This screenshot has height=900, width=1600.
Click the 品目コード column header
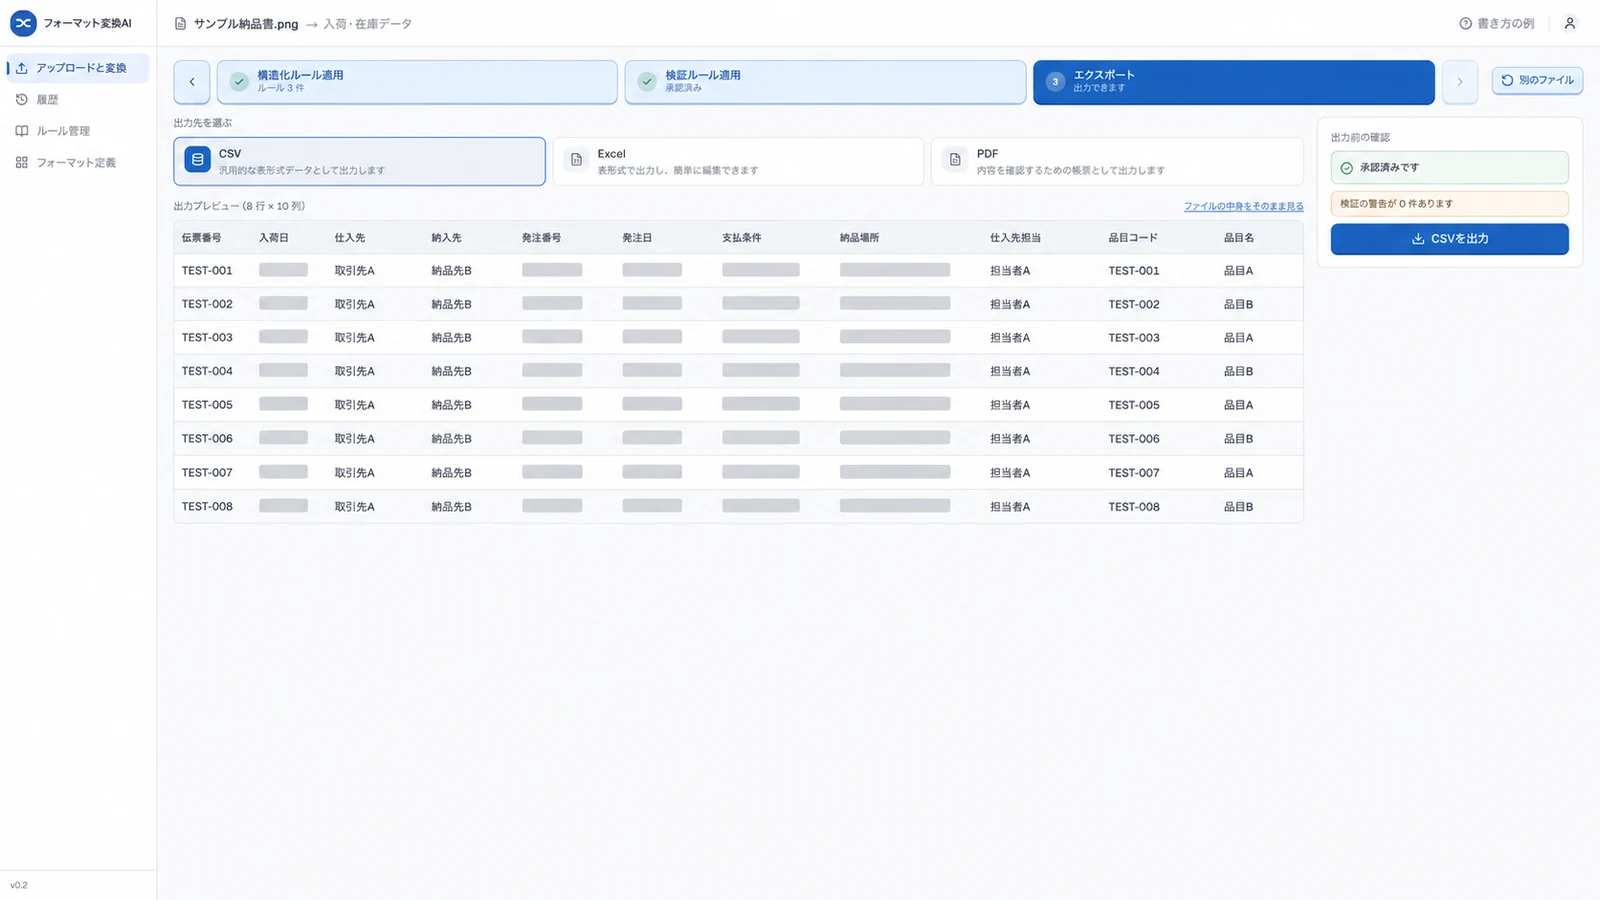[1132, 238]
